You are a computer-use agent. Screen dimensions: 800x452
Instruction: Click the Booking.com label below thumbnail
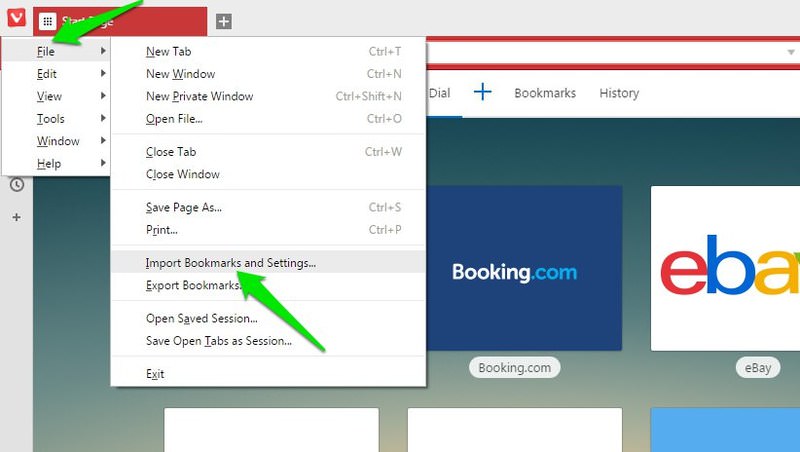pyautogui.click(x=514, y=368)
